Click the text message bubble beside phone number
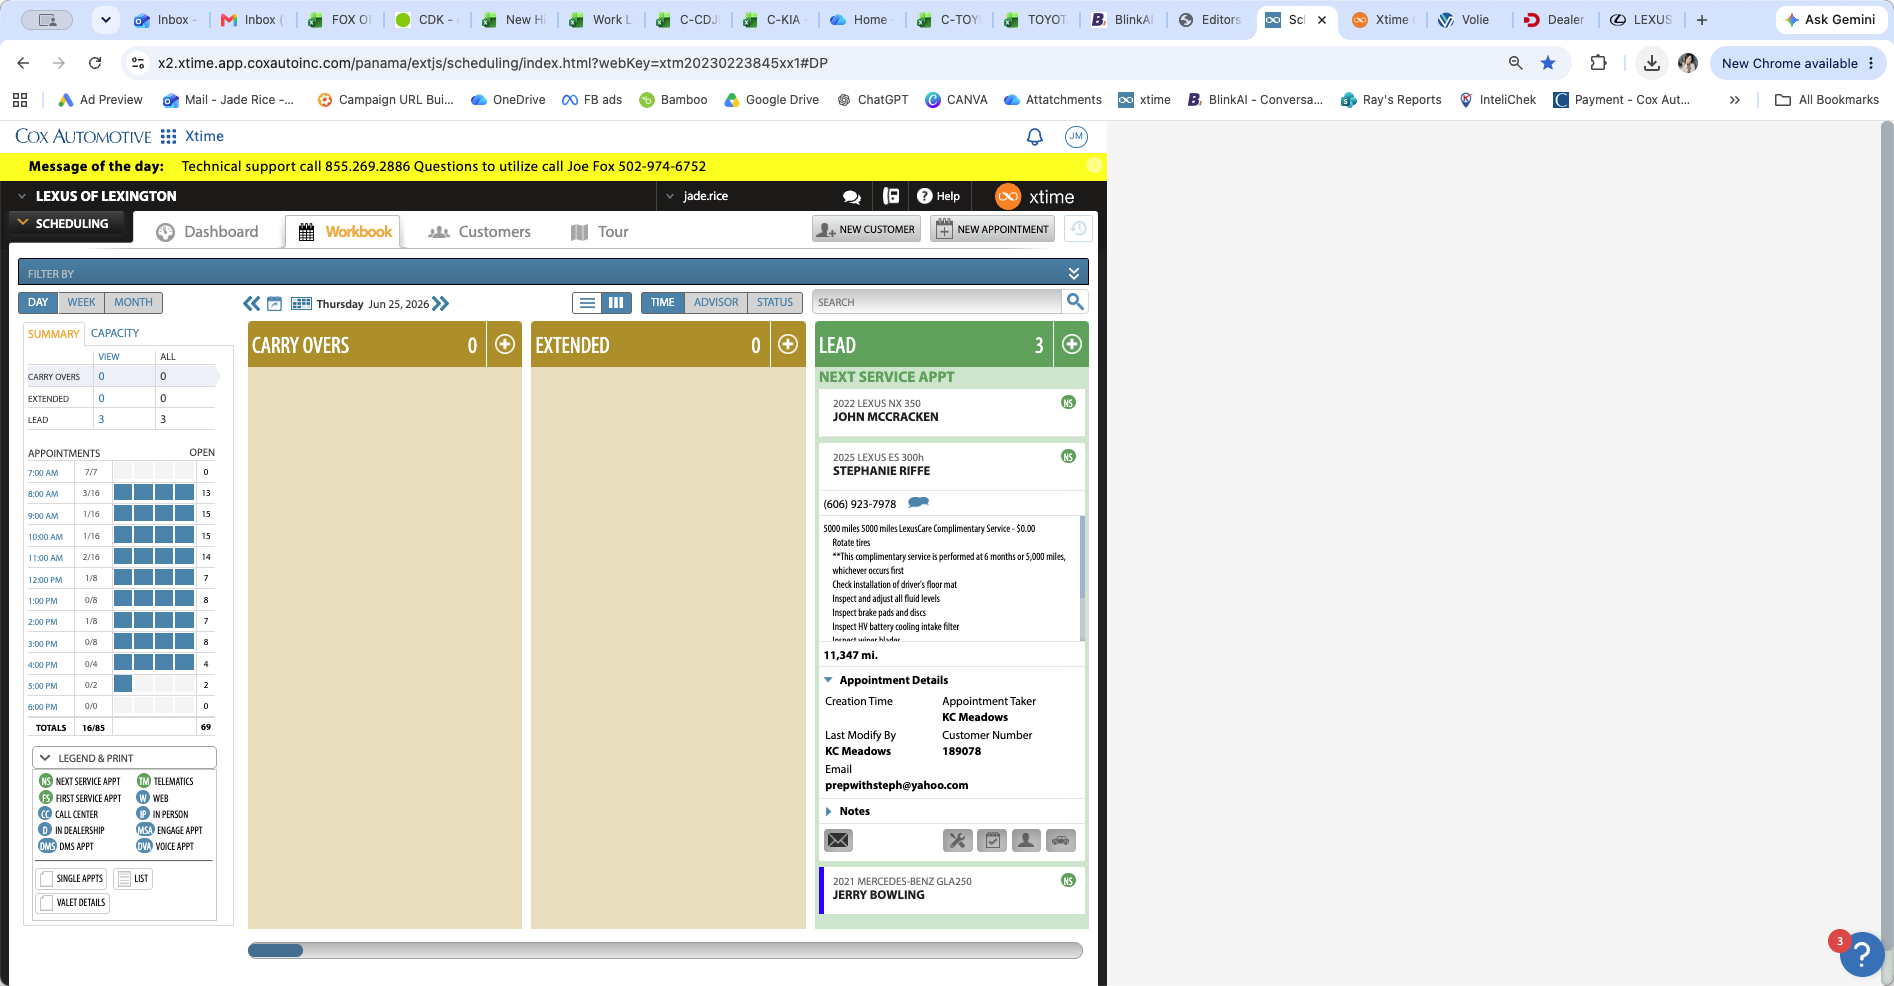 pyautogui.click(x=918, y=502)
